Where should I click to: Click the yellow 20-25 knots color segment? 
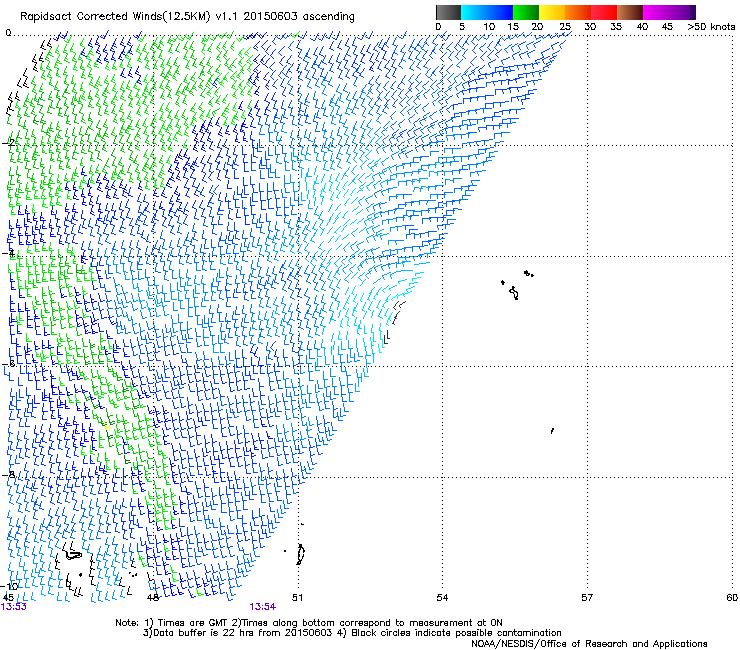click(552, 12)
